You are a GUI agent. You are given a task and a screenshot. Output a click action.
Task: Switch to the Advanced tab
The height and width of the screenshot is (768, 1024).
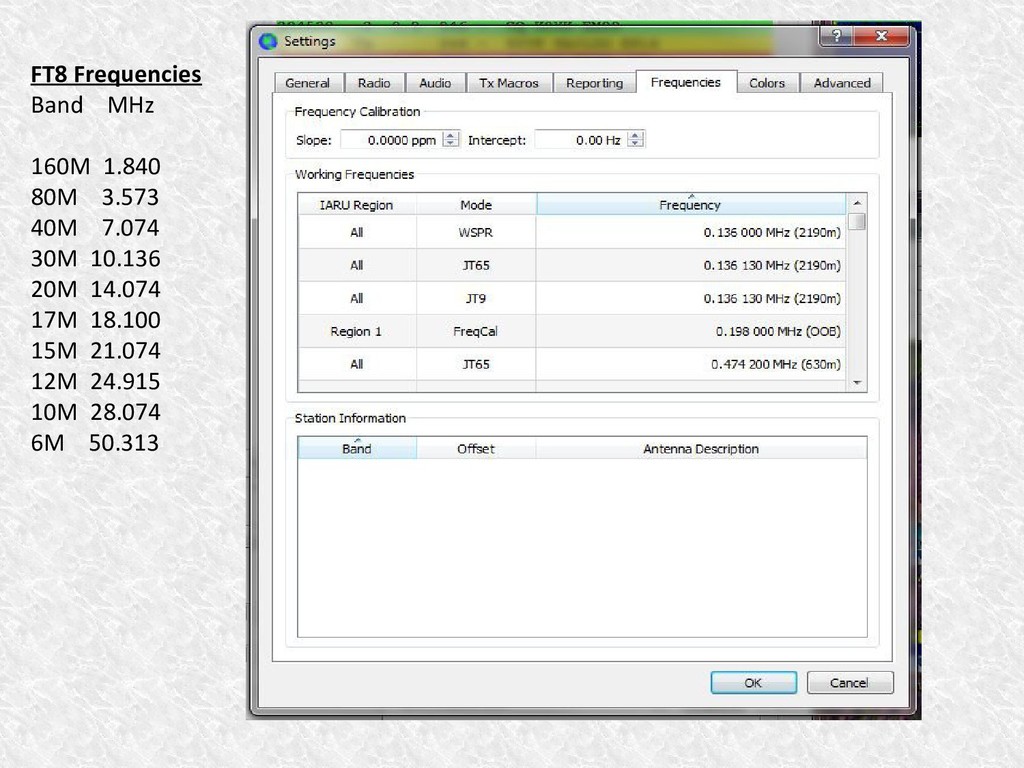[842, 83]
